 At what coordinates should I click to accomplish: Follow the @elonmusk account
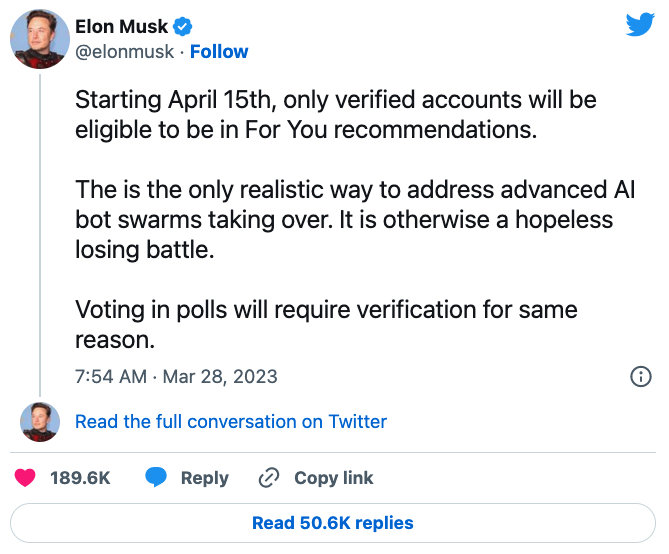(x=219, y=52)
